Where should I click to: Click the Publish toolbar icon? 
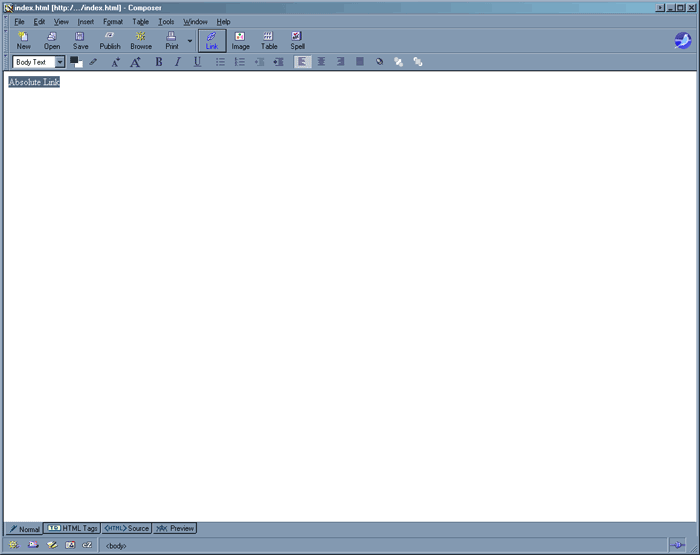(x=110, y=40)
